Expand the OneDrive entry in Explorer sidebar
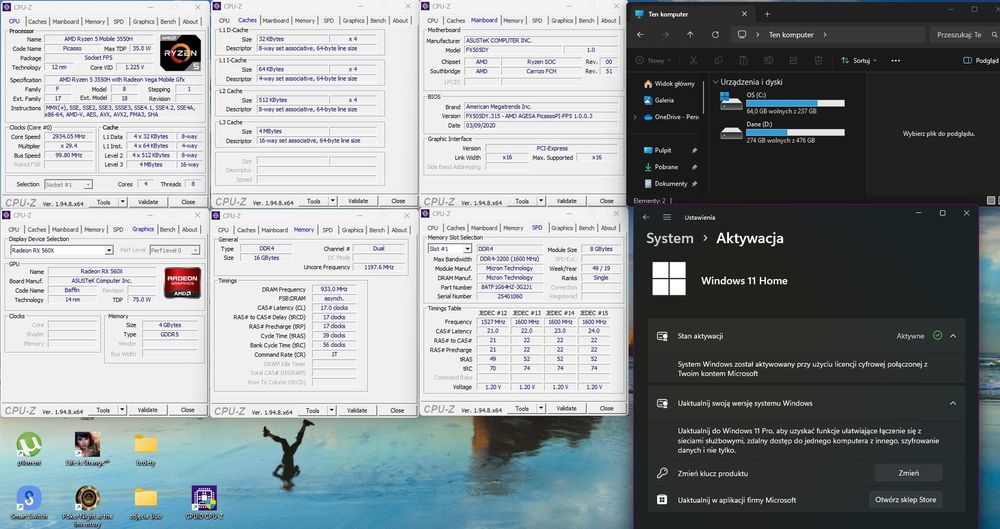The height and width of the screenshot is (529, 1000). tap(635, 117)
